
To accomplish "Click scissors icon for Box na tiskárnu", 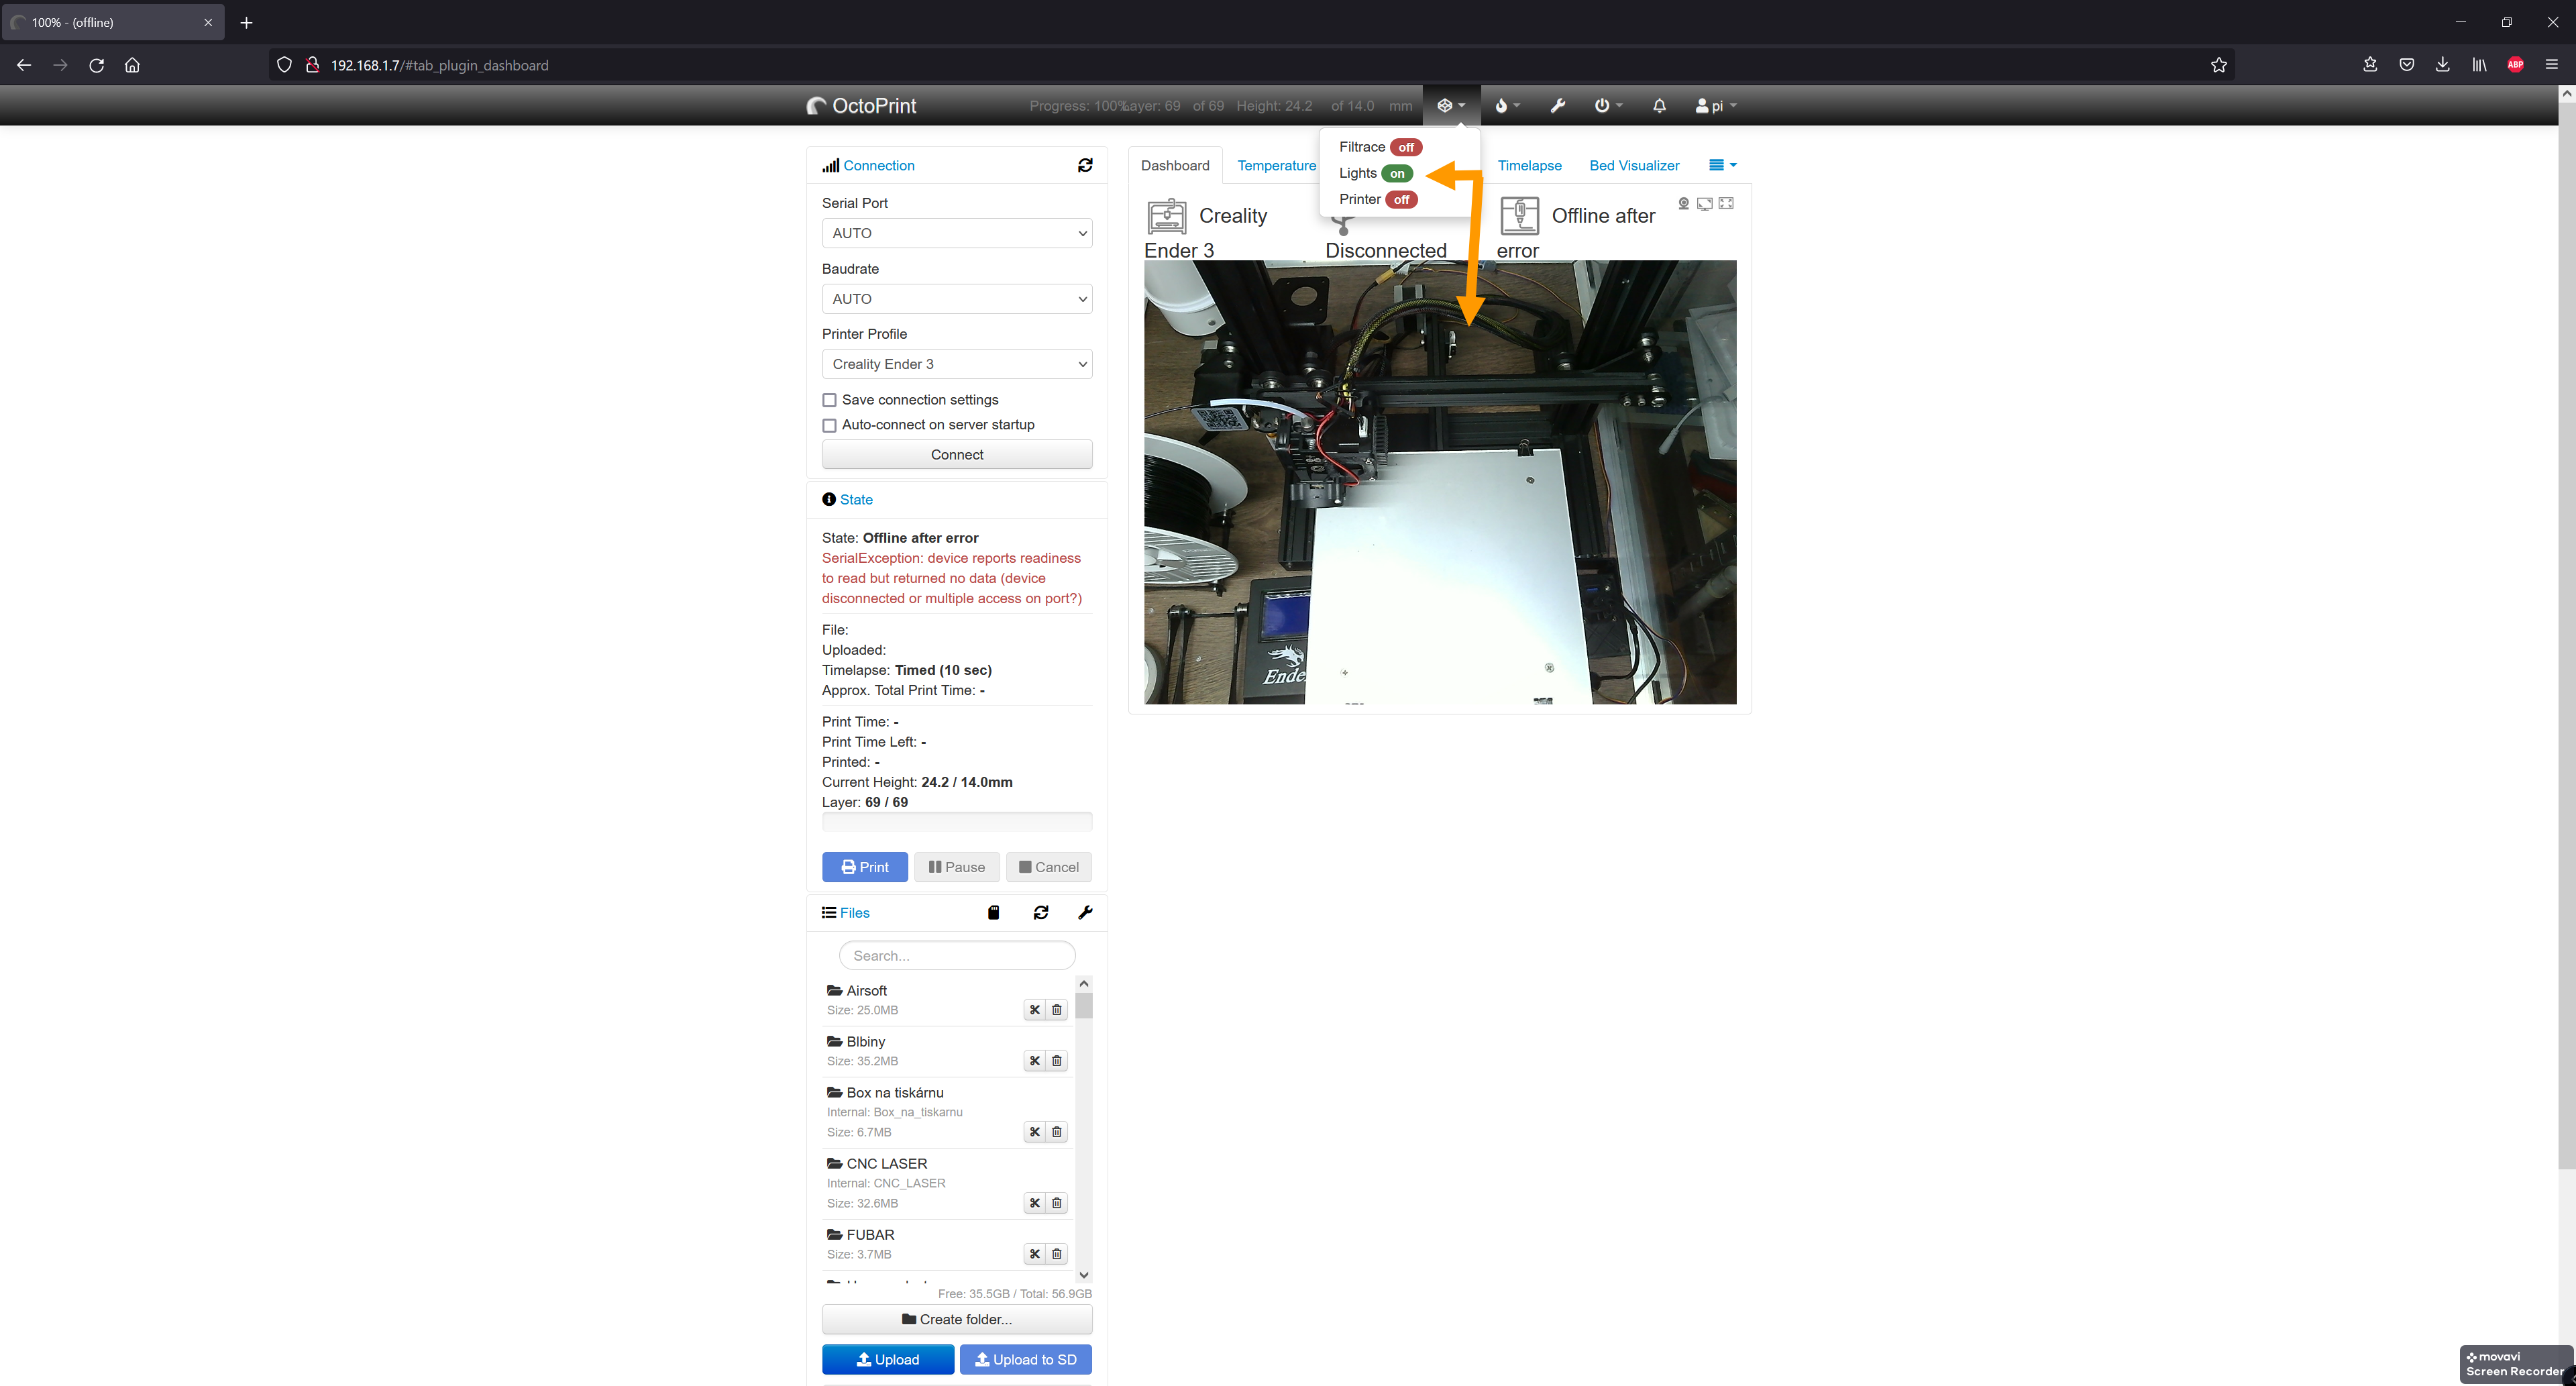I will pos(1035,1132).
